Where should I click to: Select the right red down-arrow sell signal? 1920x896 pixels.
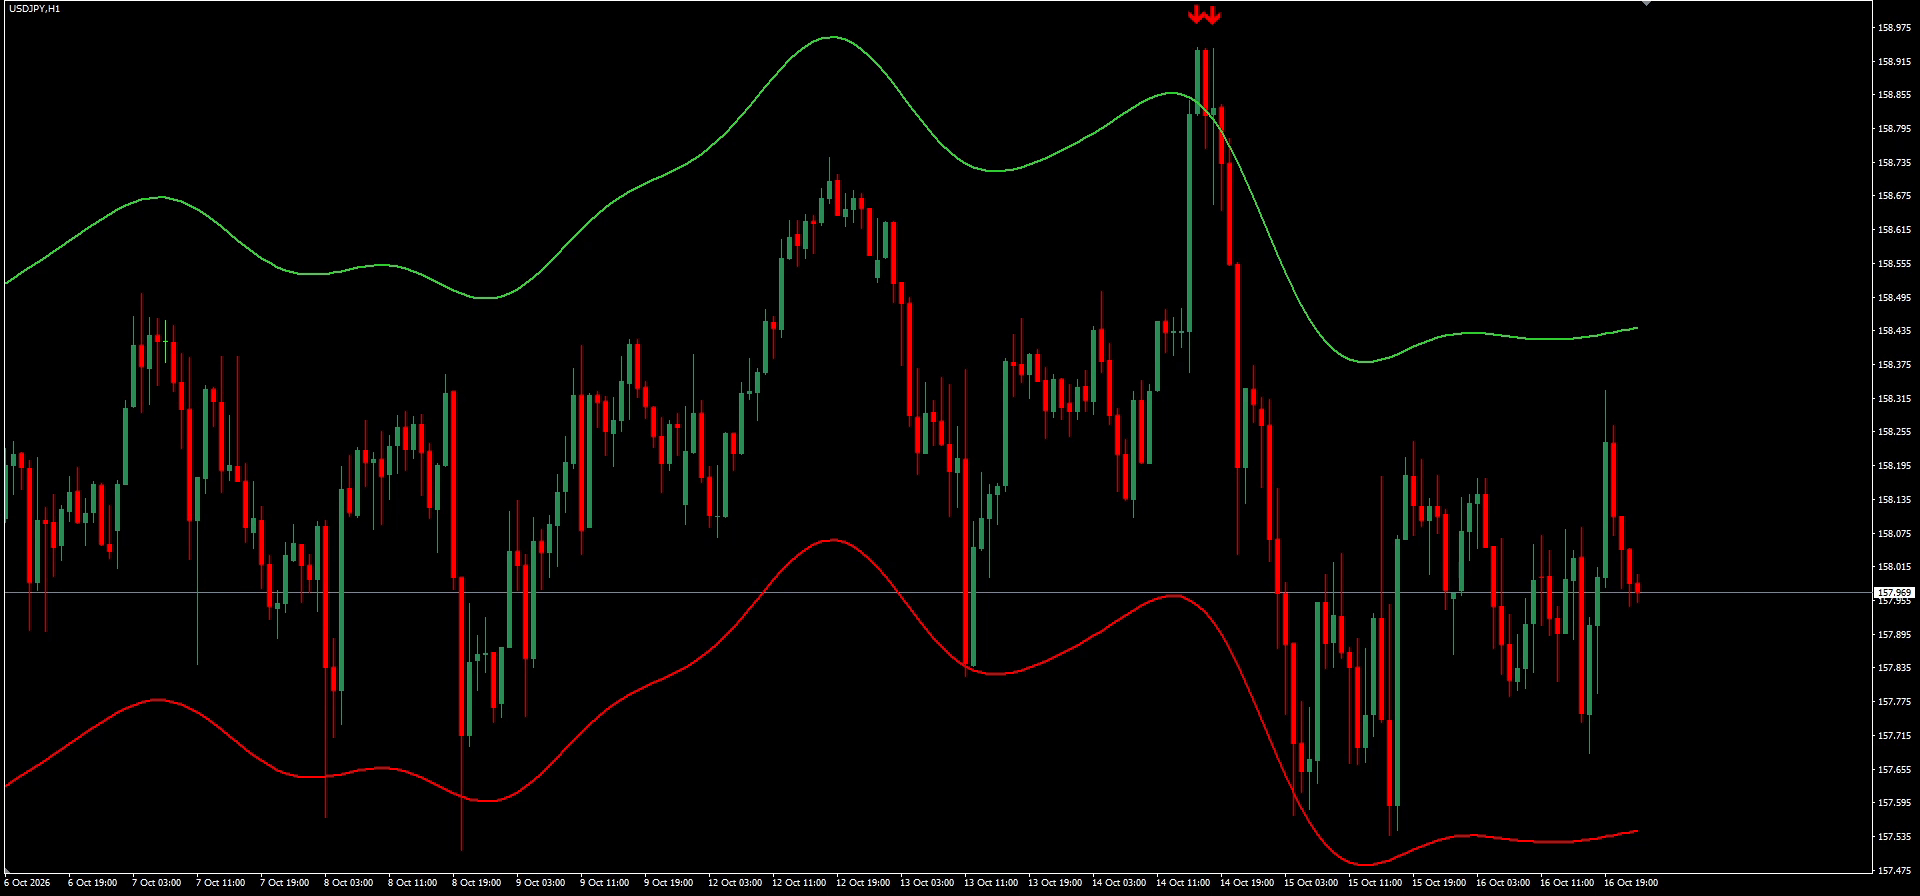pos(1212,14)
